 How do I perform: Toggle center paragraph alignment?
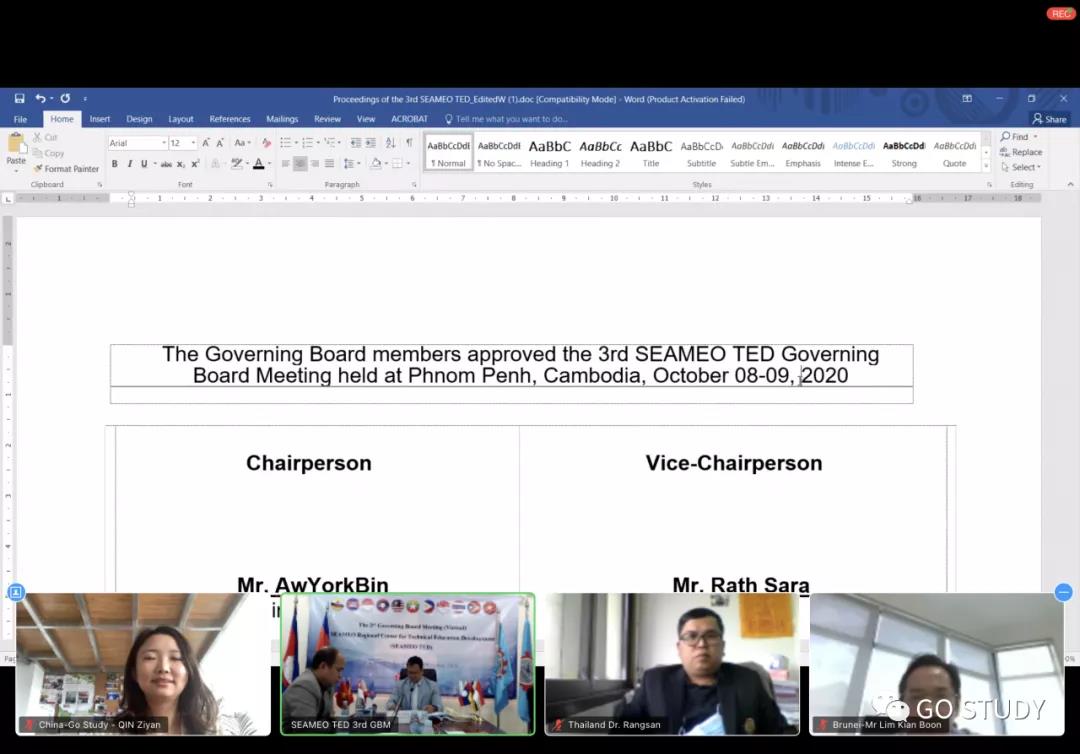pyautogui.click(x=300, y=164)
